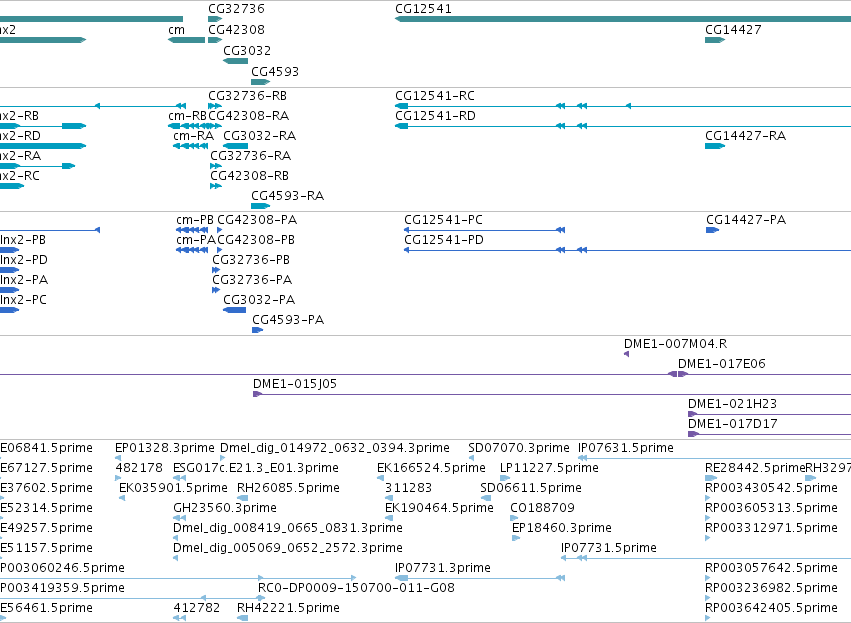Open EST label "SD07070.3prime"
This screenshot has height=623, width=851.
(519, 448)
